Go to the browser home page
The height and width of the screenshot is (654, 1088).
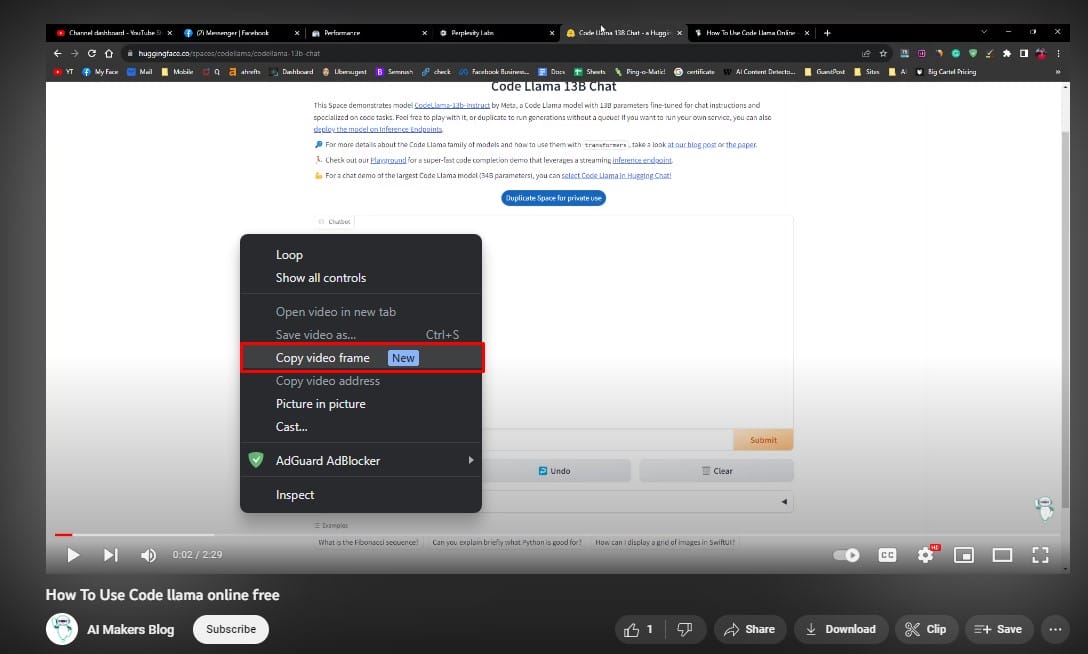pyautogui.click(x=109, y=53)
